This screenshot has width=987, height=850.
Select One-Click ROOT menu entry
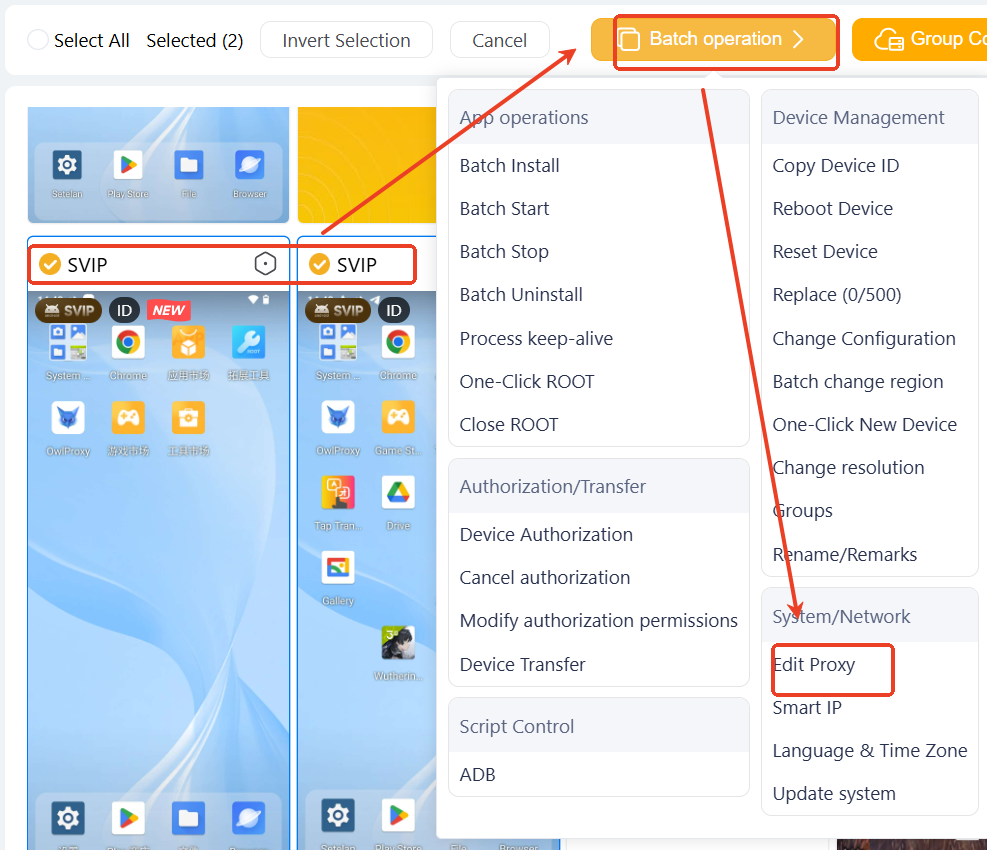coord(526,381)
